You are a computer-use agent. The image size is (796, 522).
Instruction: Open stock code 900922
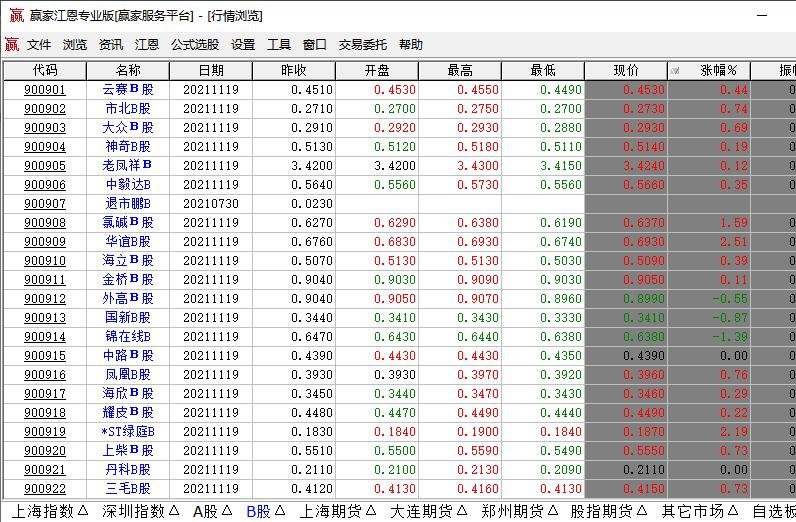[45, 488]
